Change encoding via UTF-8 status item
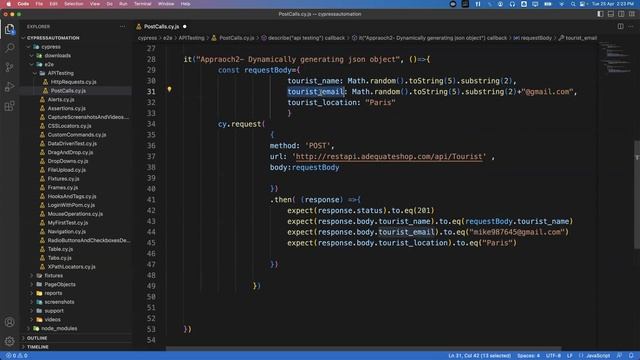 (x=553, y=356)
